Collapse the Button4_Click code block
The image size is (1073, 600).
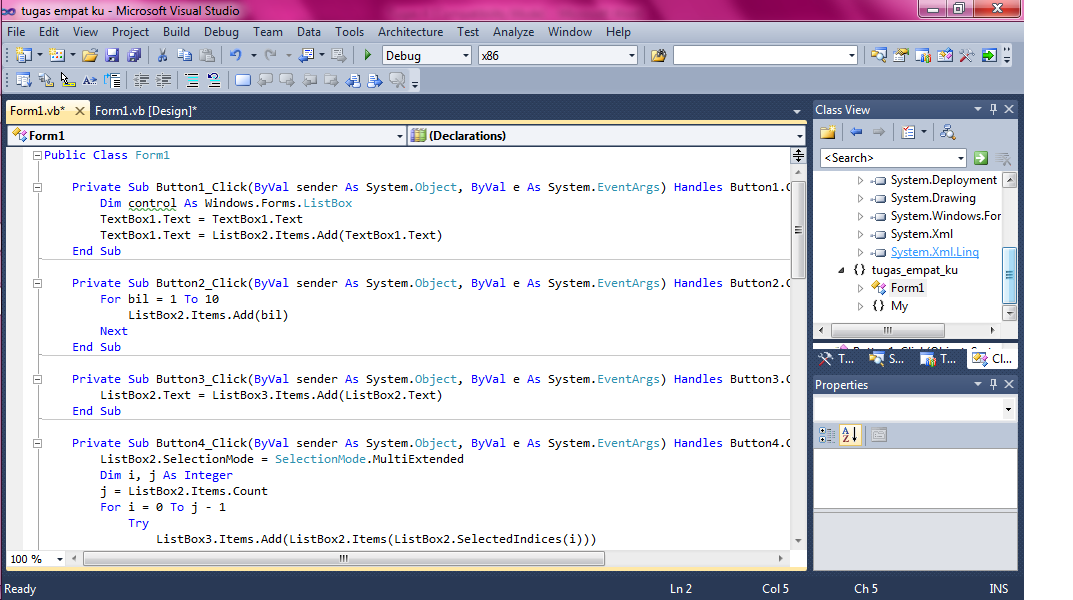[x=38, y=443]
